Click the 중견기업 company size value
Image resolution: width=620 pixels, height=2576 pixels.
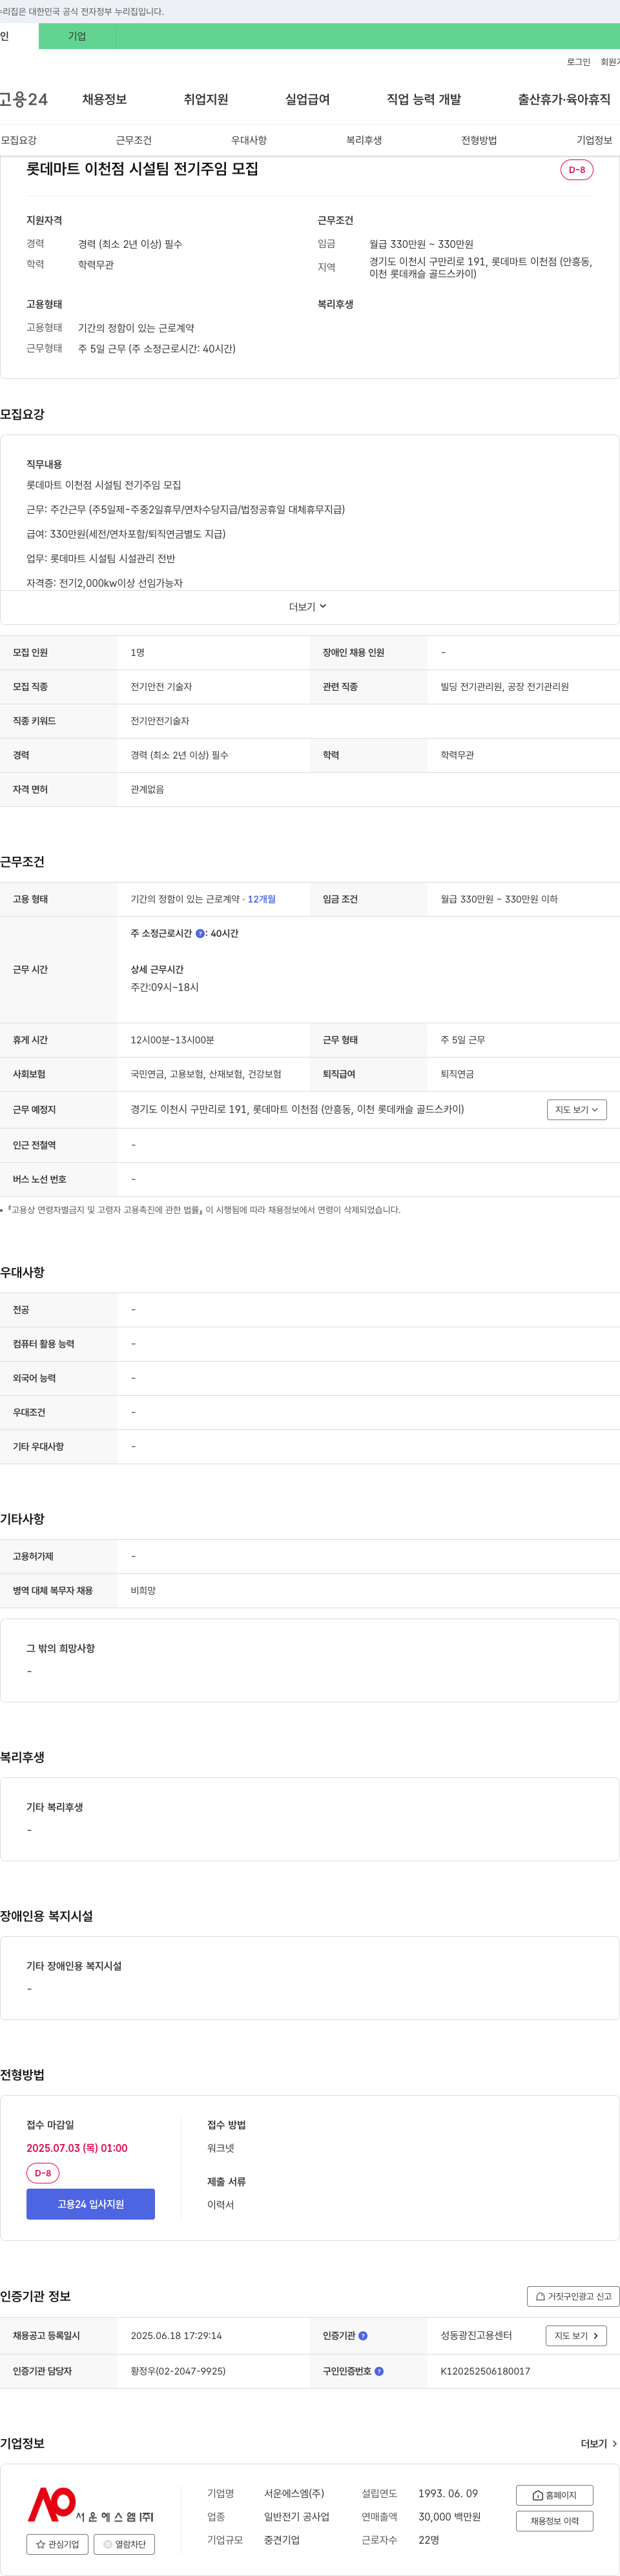click(x=282, y=2540)
